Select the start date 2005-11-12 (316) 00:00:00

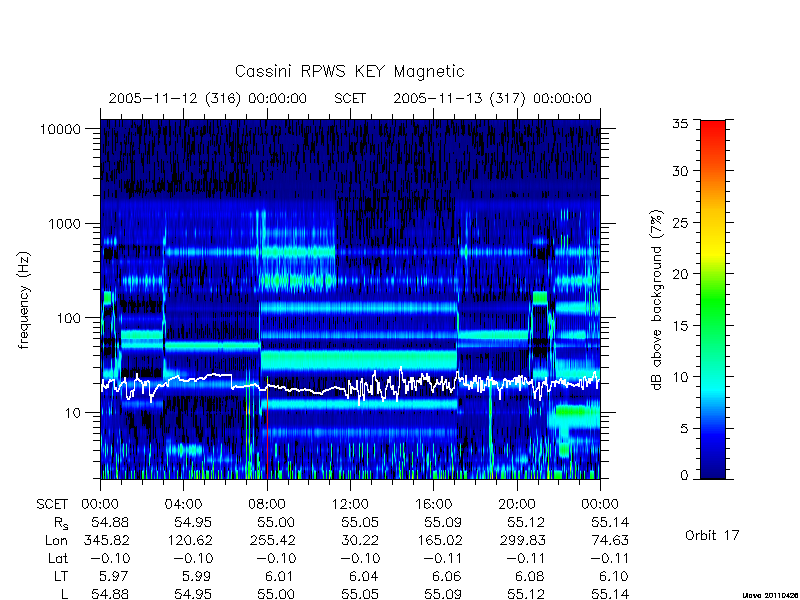tap(208, 98)
